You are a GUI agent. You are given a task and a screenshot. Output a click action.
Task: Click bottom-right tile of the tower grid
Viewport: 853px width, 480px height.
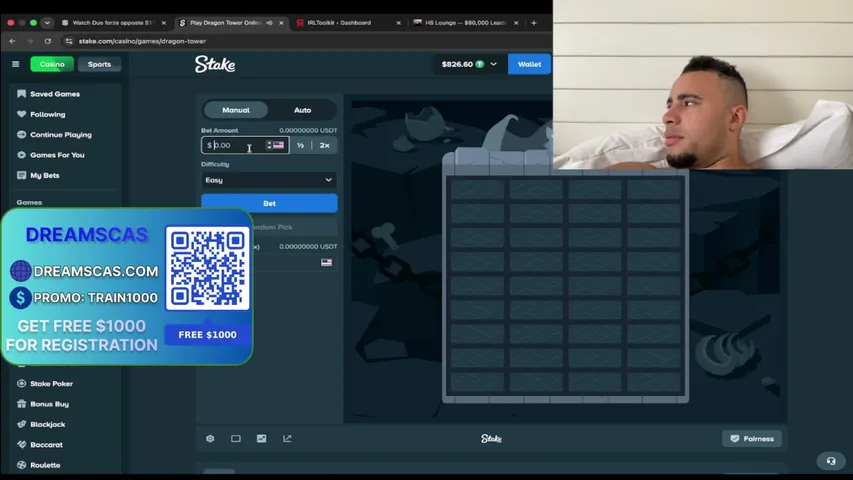(653, 381)
